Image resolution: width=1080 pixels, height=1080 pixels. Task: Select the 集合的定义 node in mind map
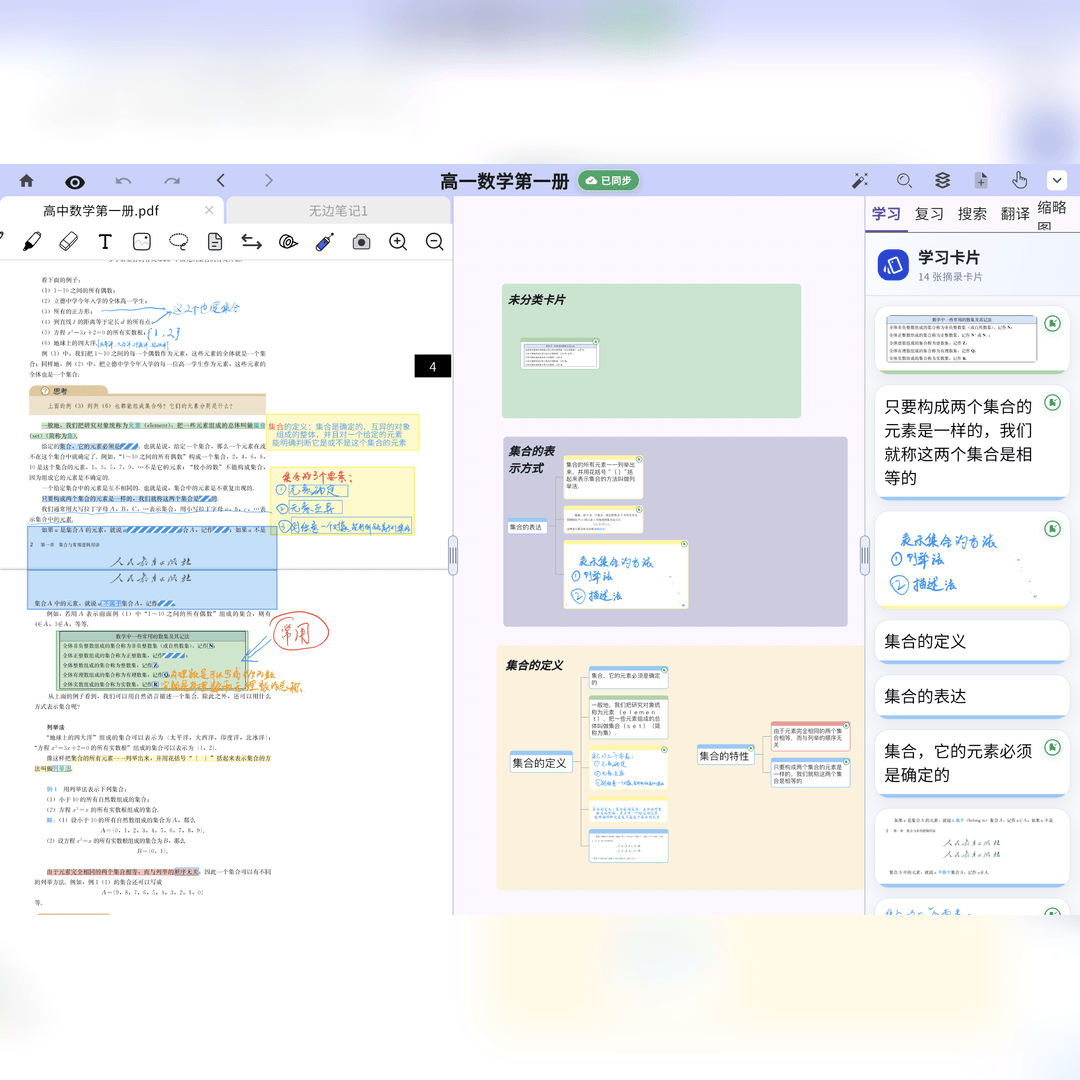[539, 763]
